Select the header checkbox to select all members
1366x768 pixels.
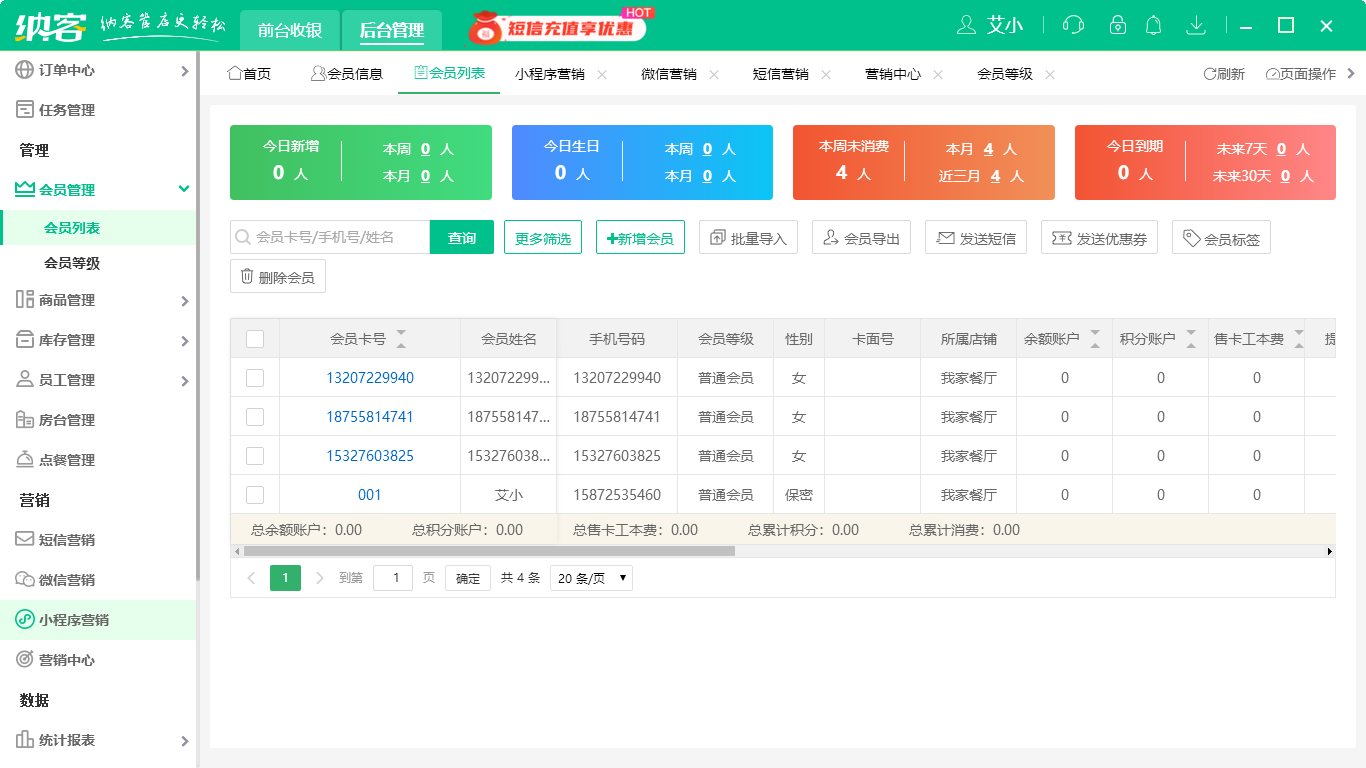[254, 338]
